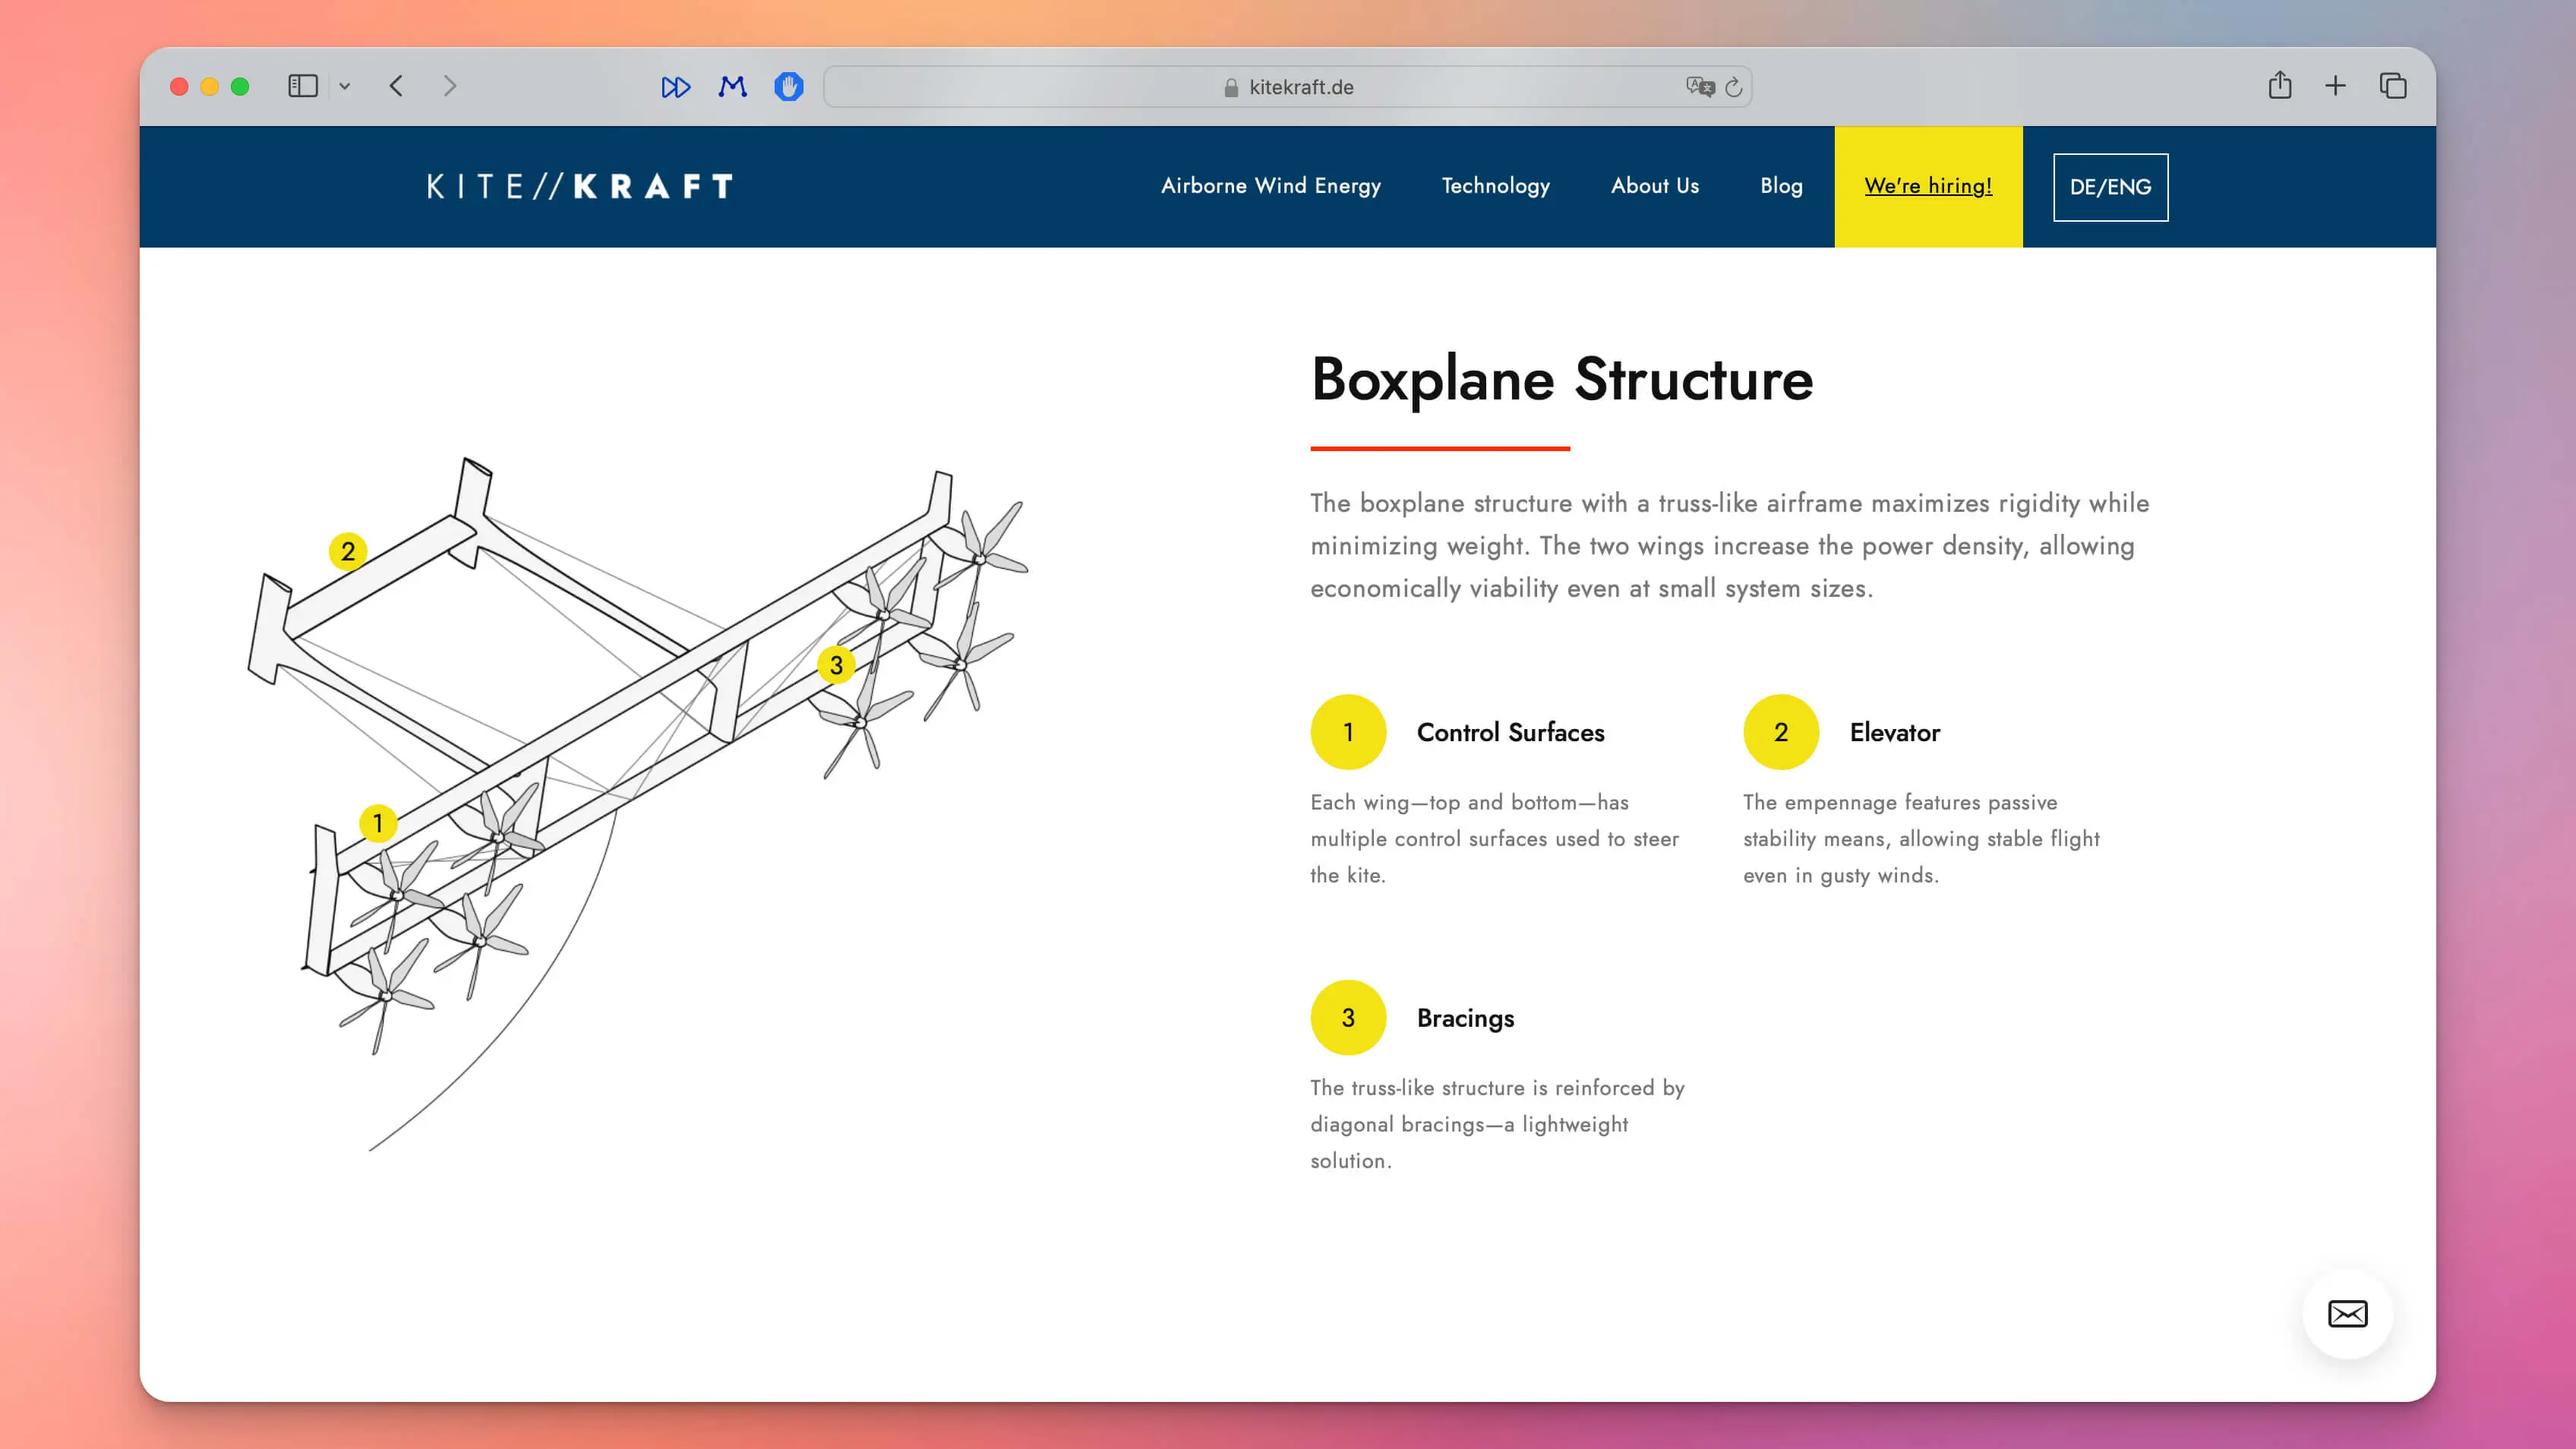This screenshot has height=1449, width=2576.
Task: Select yellow marker 1 on the kite diagram
Action: pyautogui.click(x=378, y=824)
